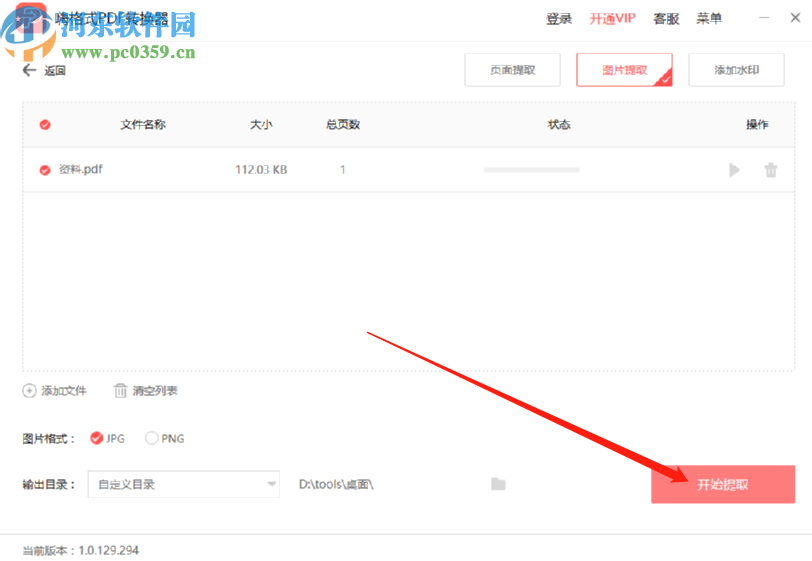This screenshot has height=561, width=812.
Task: Click the 状态 column header
Action: (x=559, y=125)
